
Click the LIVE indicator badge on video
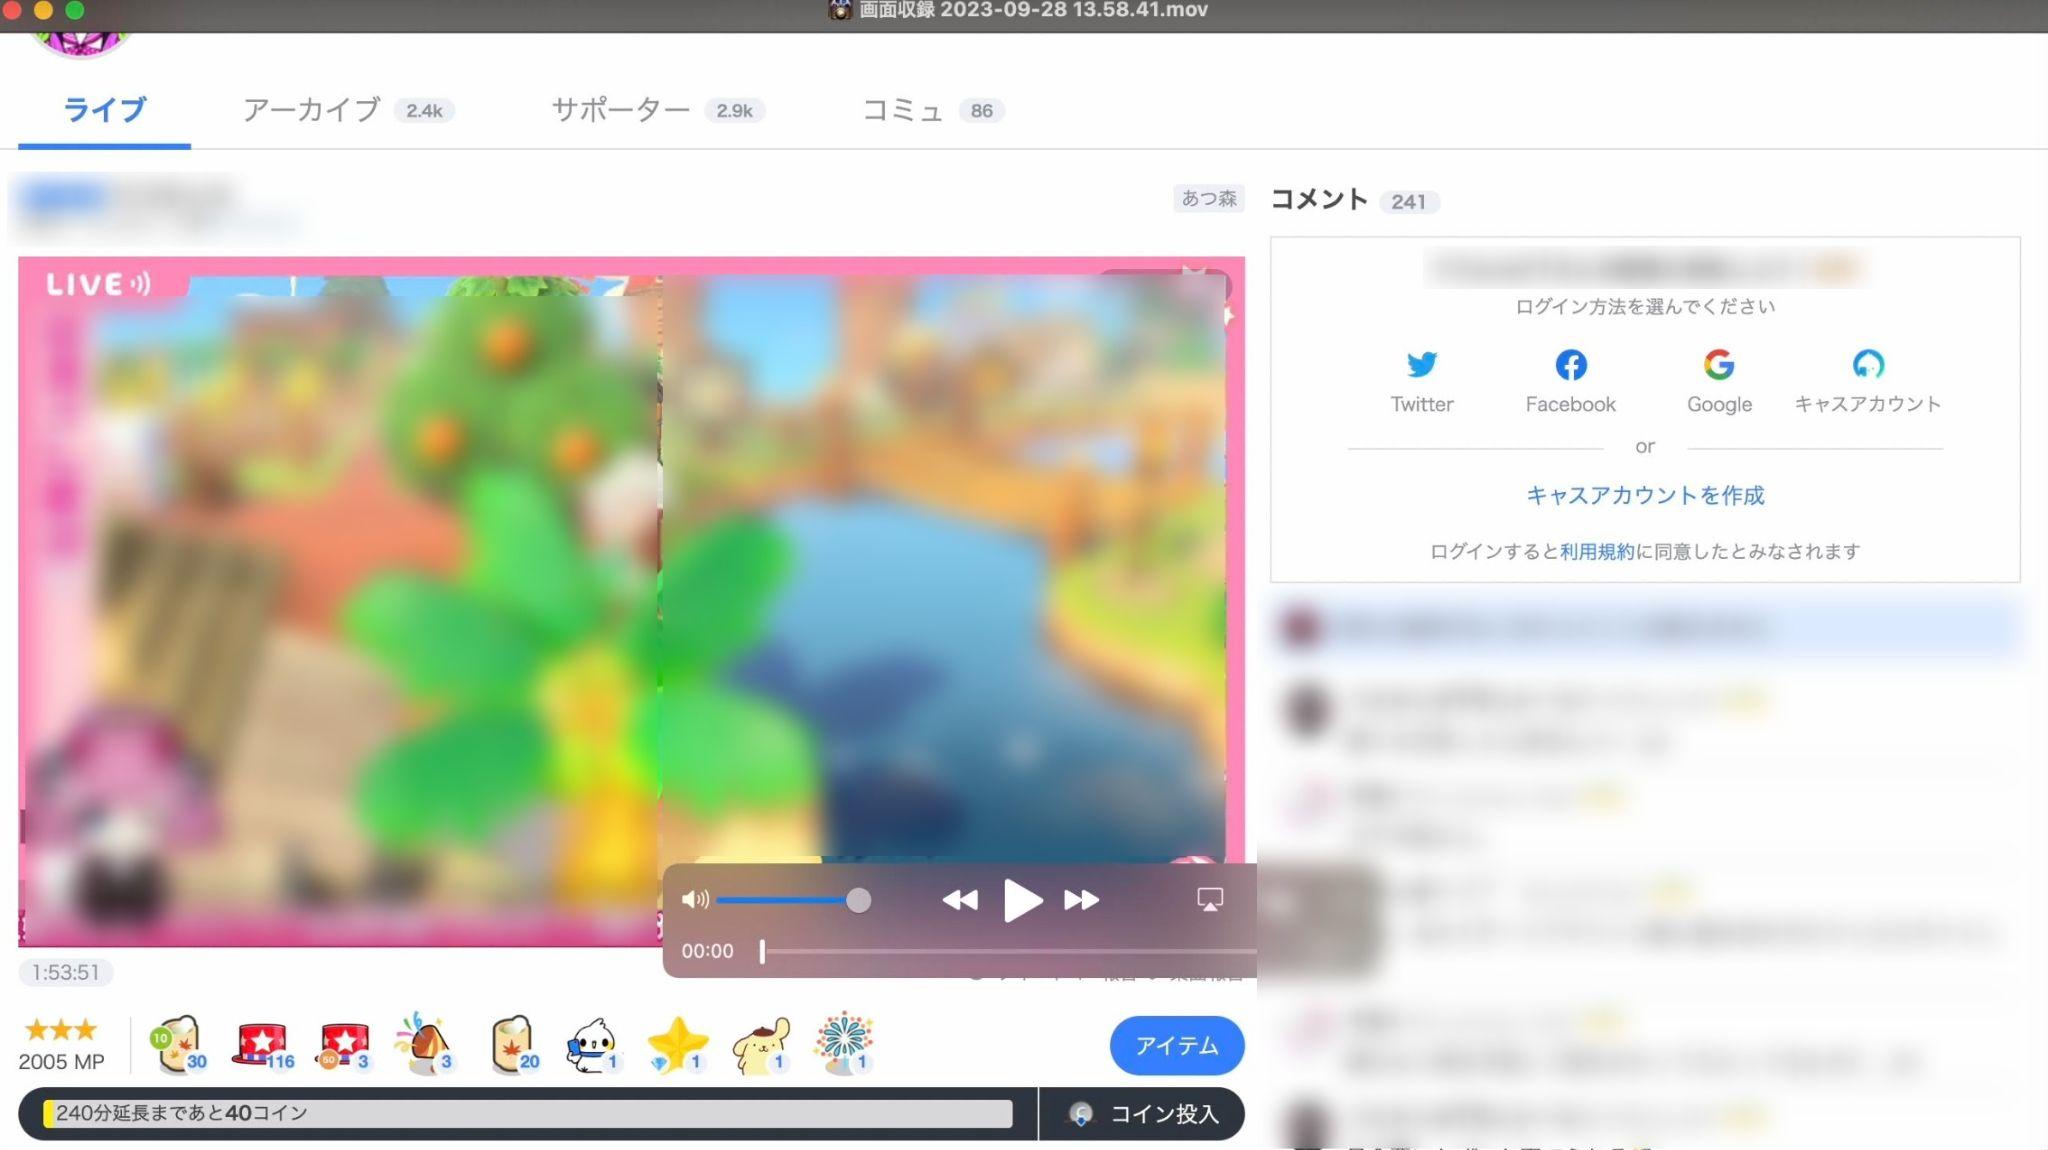(98, 284)
